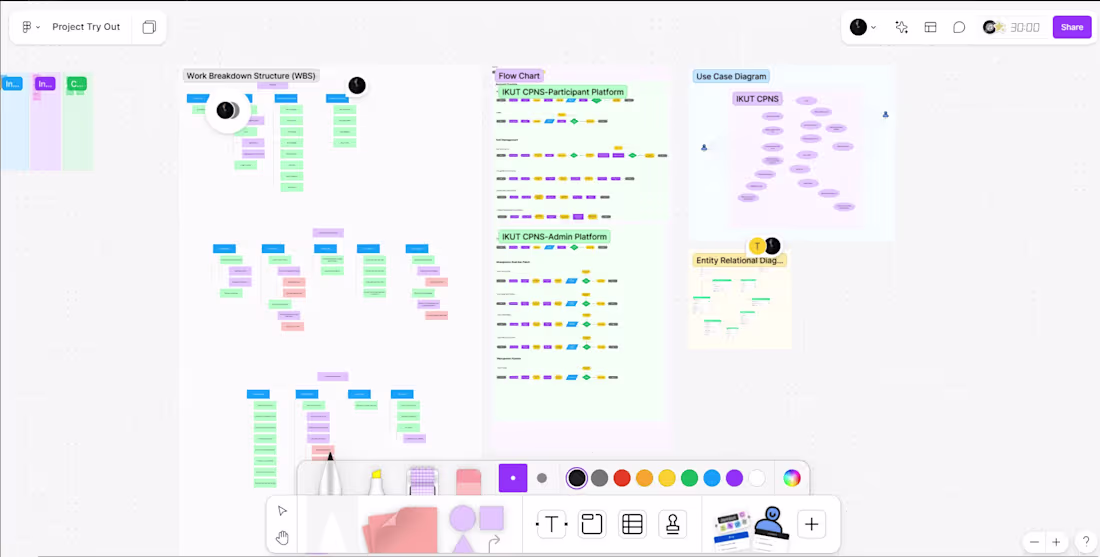Open the help question mark button
The image size is (1100, 557).
pyautogui.click(x=1086, y=542)
